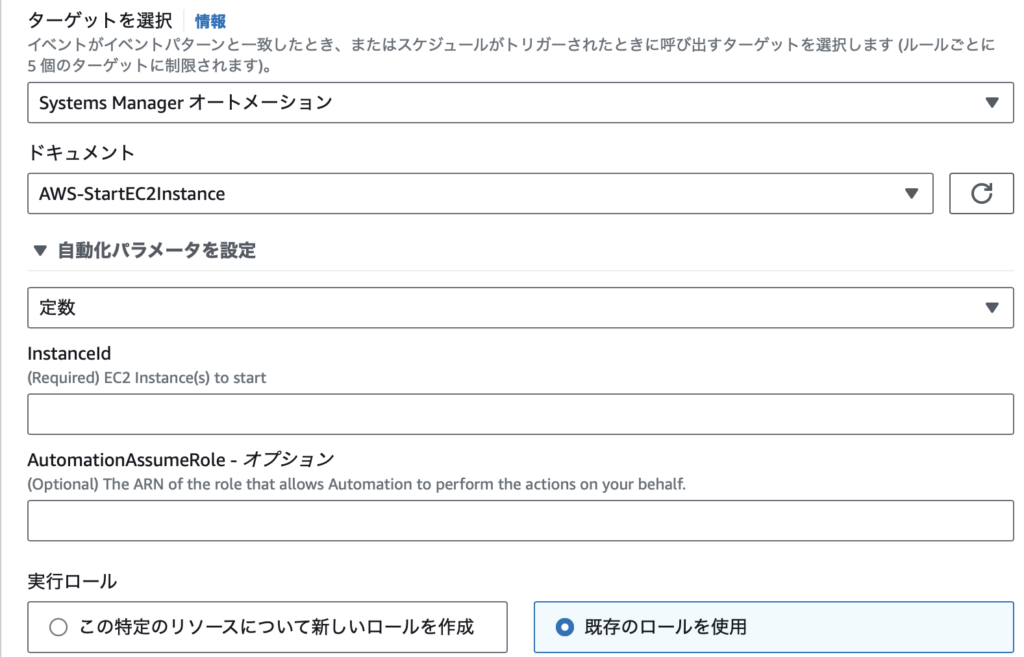
Task: Click the InstanceId field label
Action: pos(69,353)
